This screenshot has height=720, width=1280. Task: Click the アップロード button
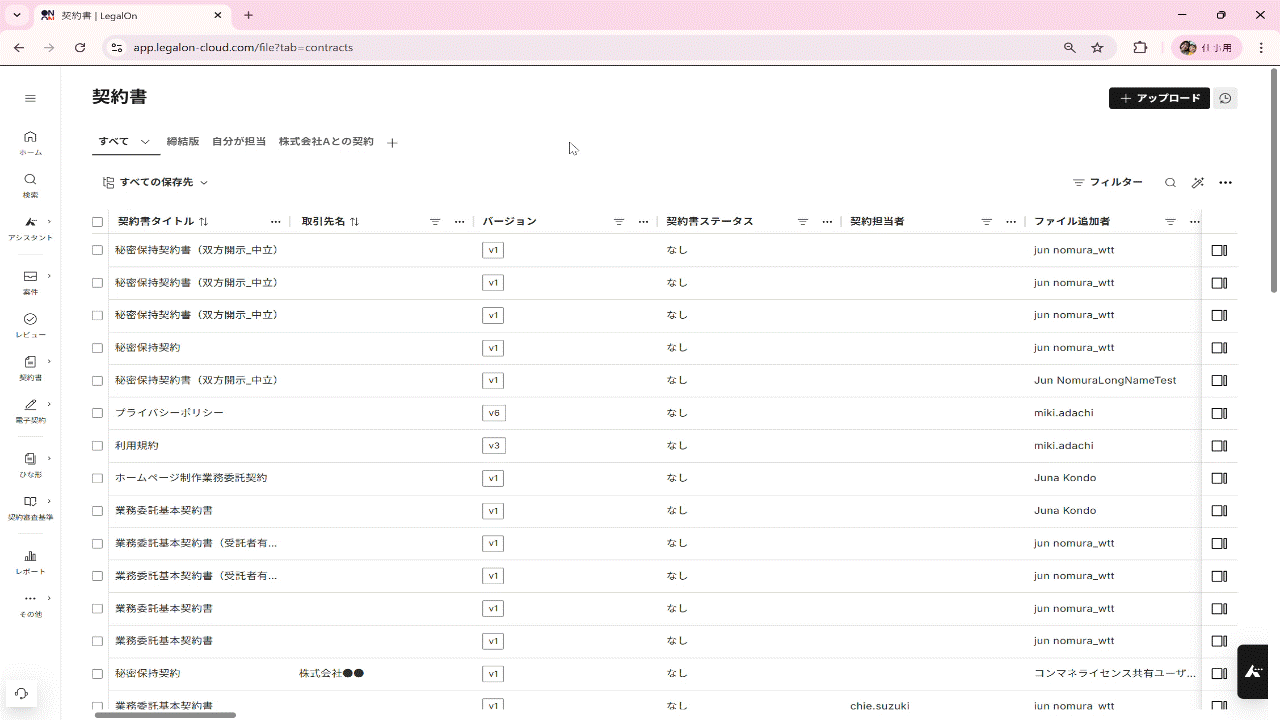click(x=1159, y=98)
